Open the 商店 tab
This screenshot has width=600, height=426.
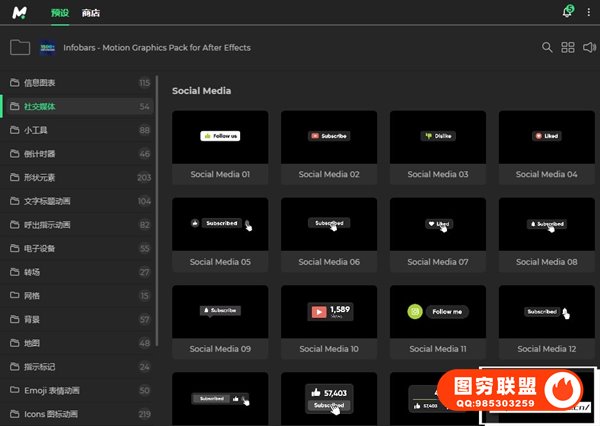(91, 13)
